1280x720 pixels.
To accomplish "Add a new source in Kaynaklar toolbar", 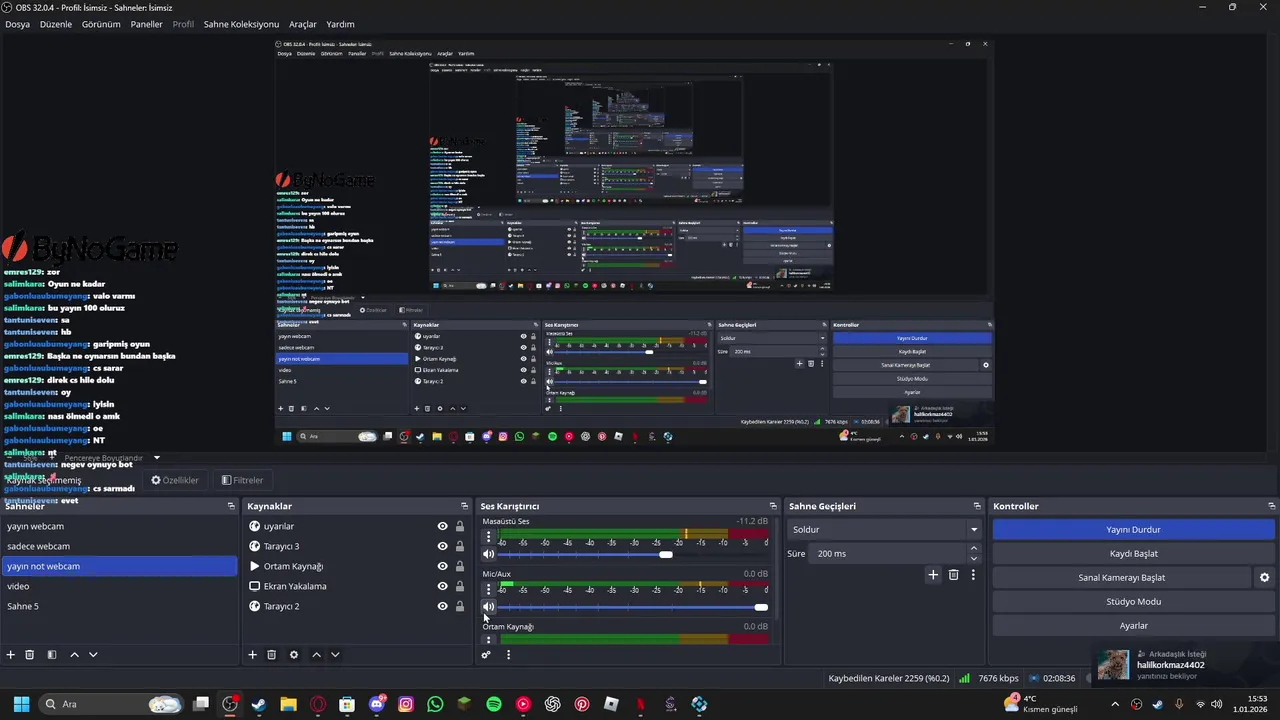I will point(253,654).
